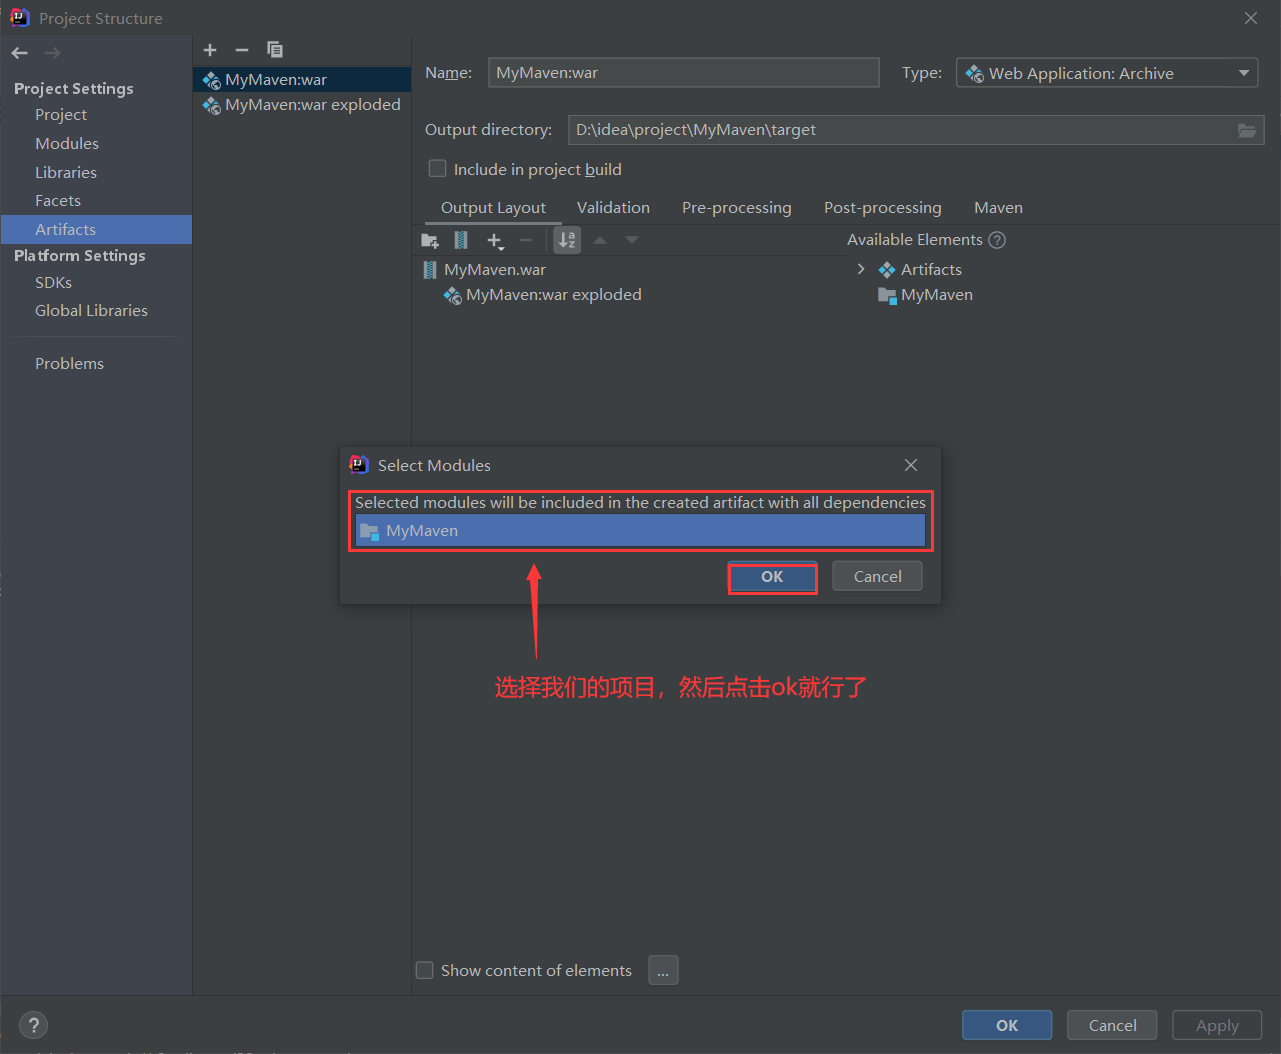Toggle Show content of elements checkbox

[424, 970]
